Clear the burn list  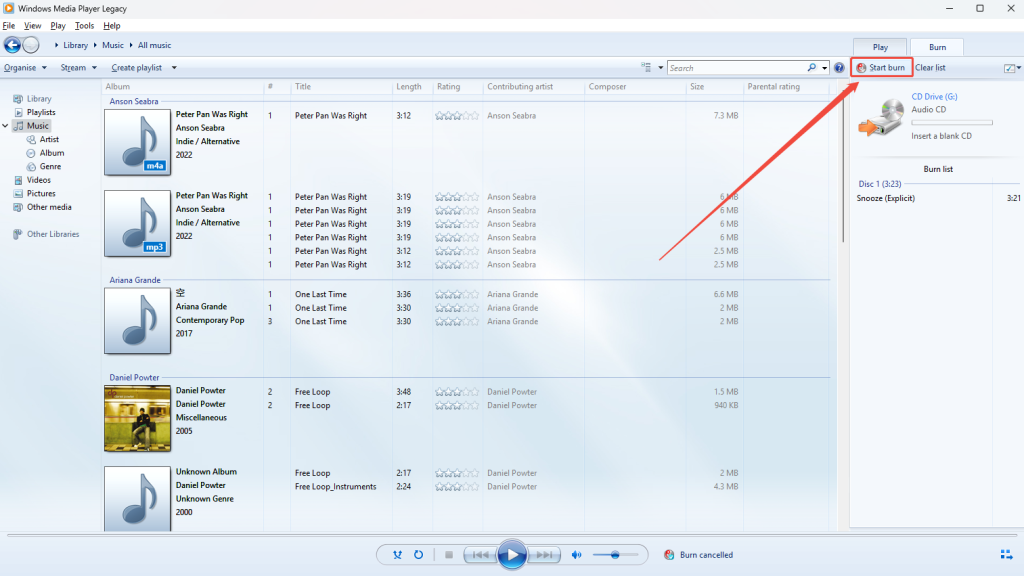pos(929,67)
